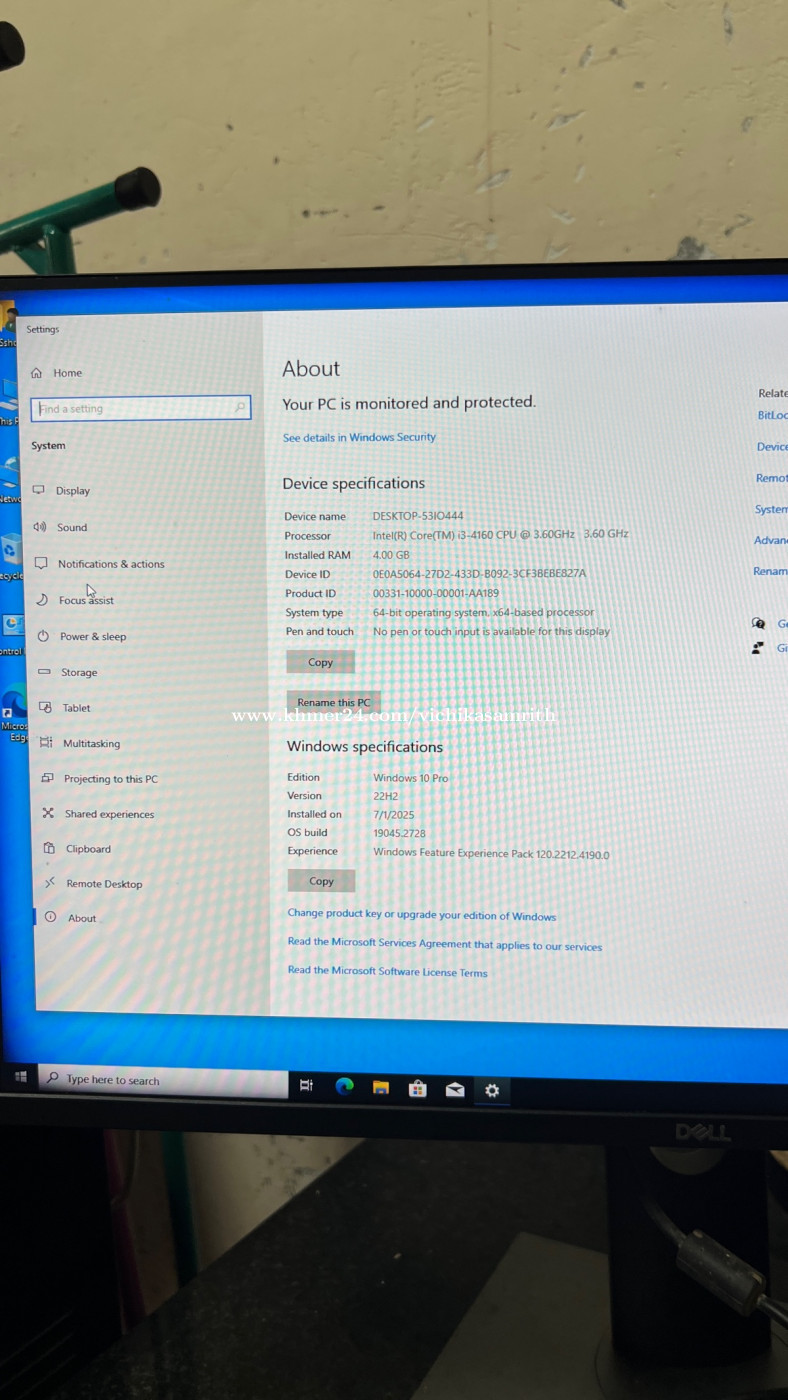The height and width of the screenshot is (1400, 788).
Task: Click Device ID value text
Action: click(479, 573)
